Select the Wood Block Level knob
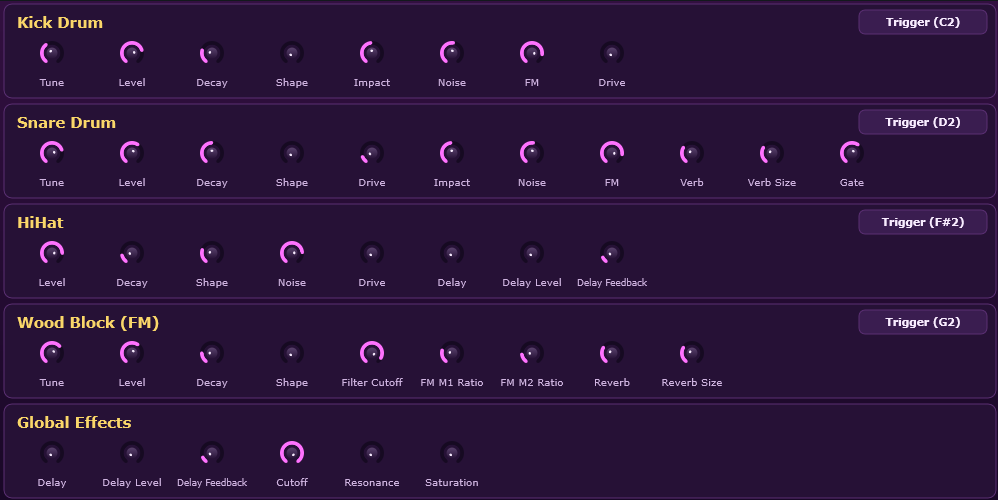 [x=132, y=352]
